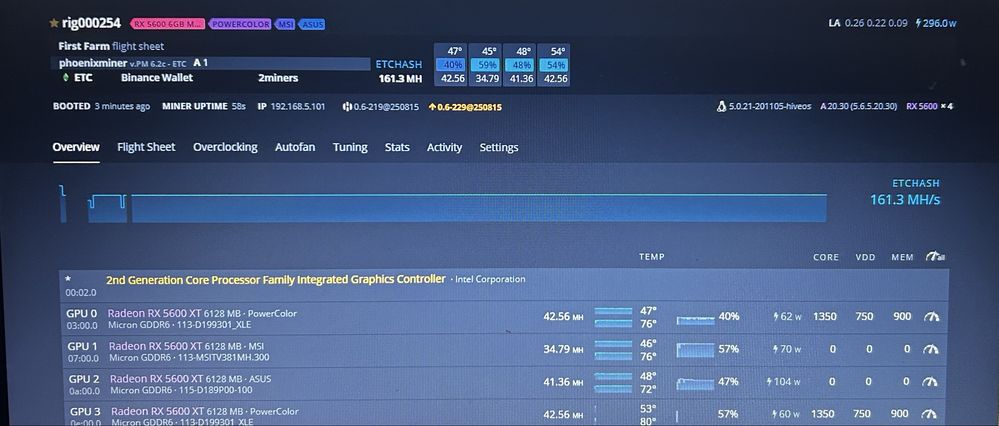The image size is (999, 426).
Task: Click the 2miners pool label
Action: click(x=278, y=78)
